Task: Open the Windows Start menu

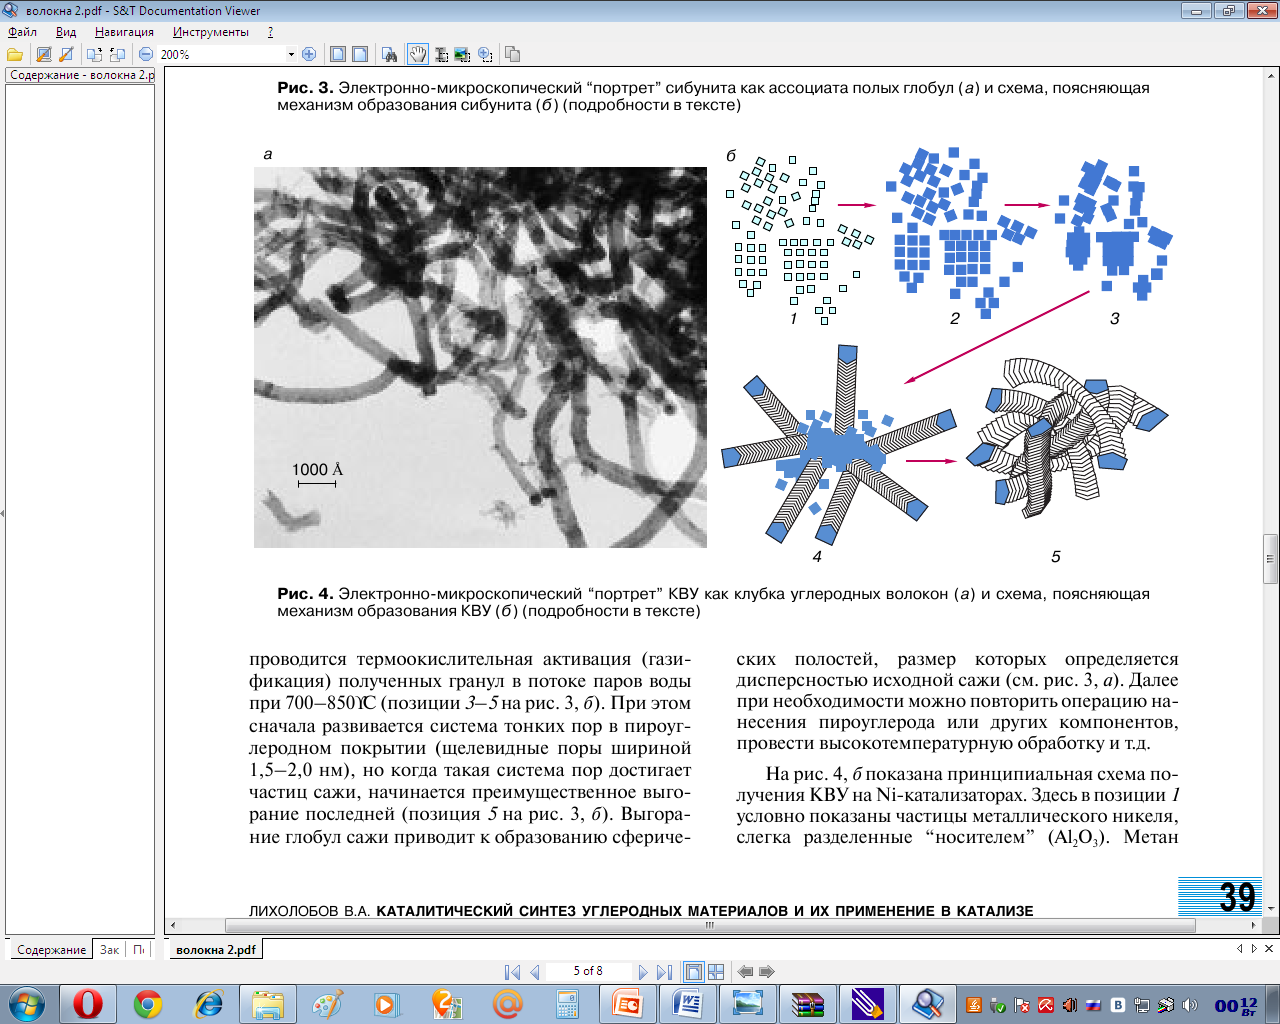Action: tap(26, 1003)
